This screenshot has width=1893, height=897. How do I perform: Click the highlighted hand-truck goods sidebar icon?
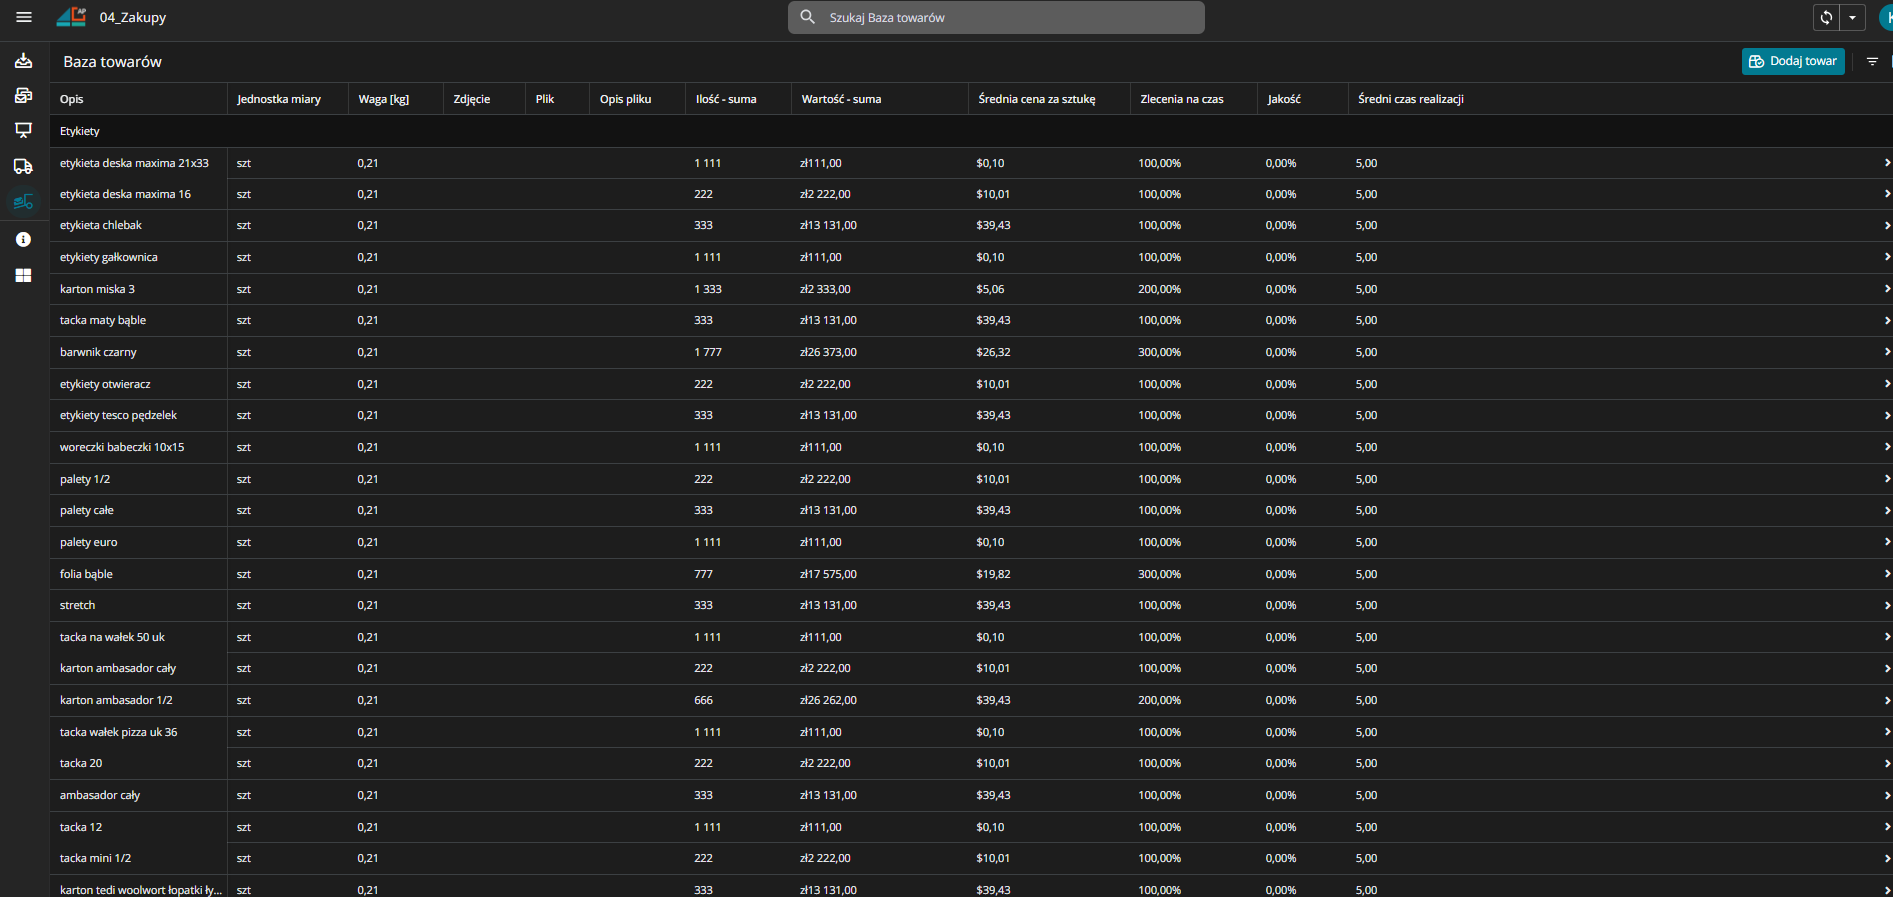coord(23,202)
